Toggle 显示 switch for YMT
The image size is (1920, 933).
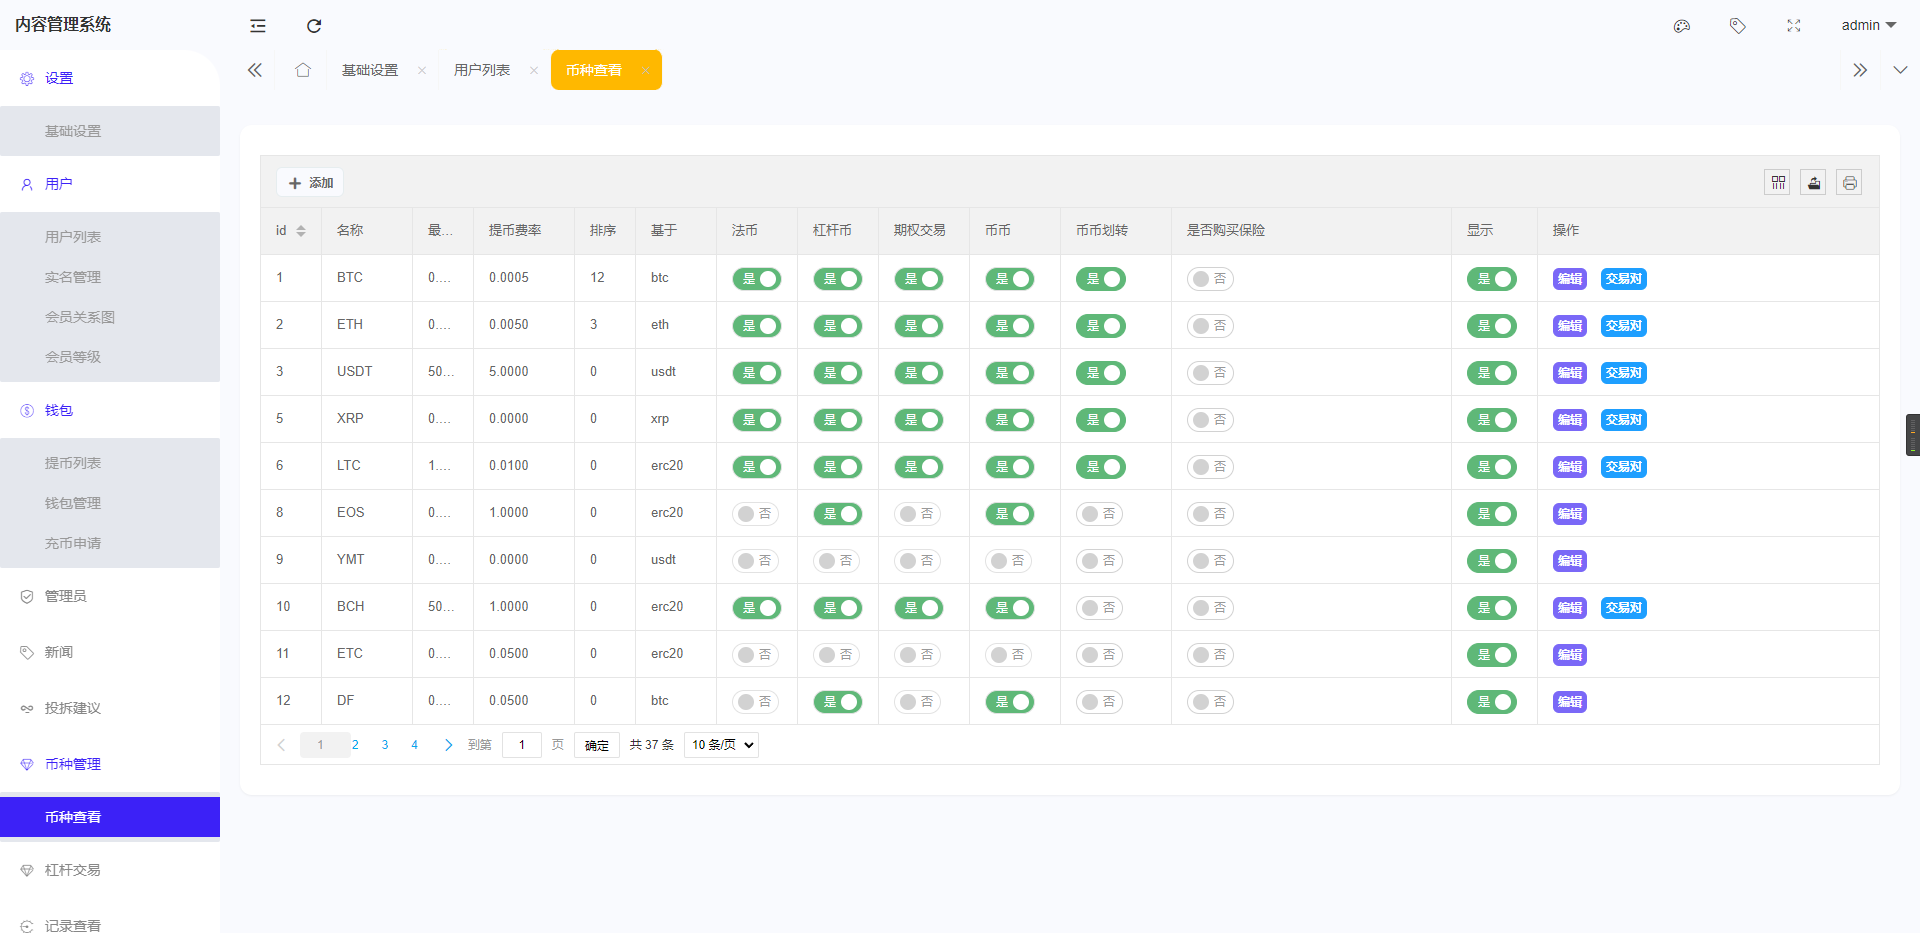coord(1492,561)
